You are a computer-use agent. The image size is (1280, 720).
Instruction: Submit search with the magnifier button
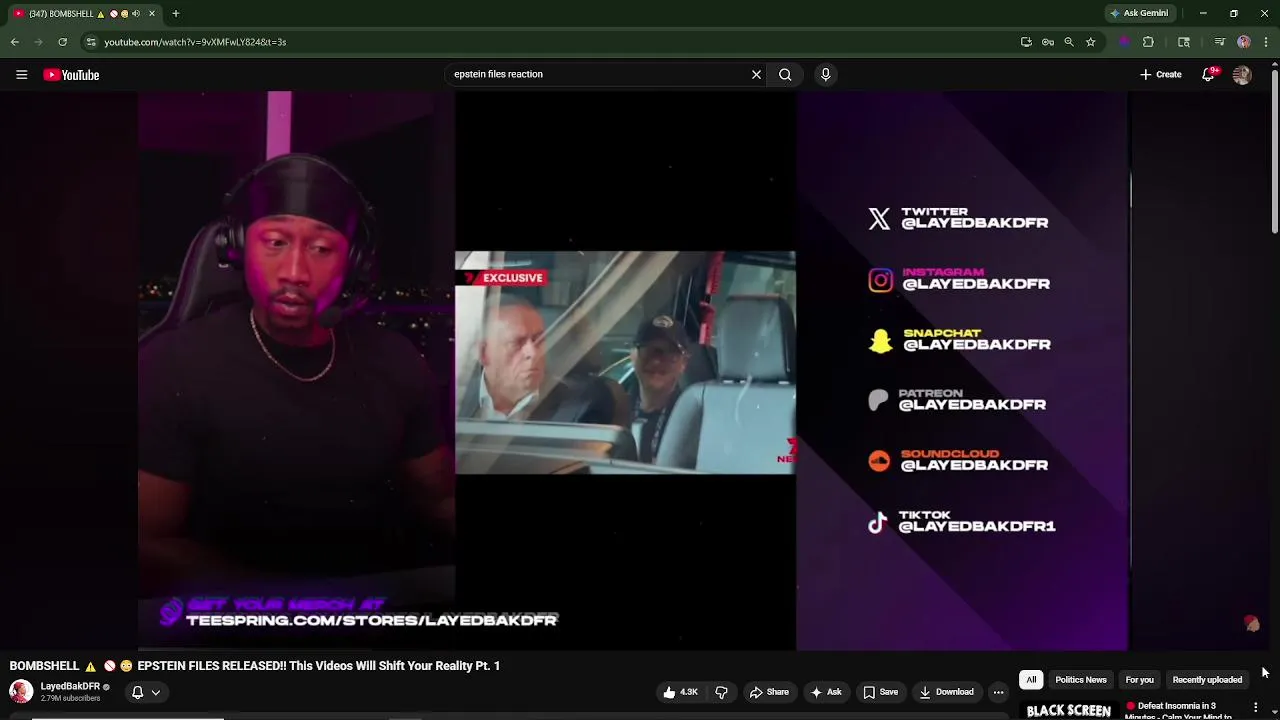(x=785, y=74)
